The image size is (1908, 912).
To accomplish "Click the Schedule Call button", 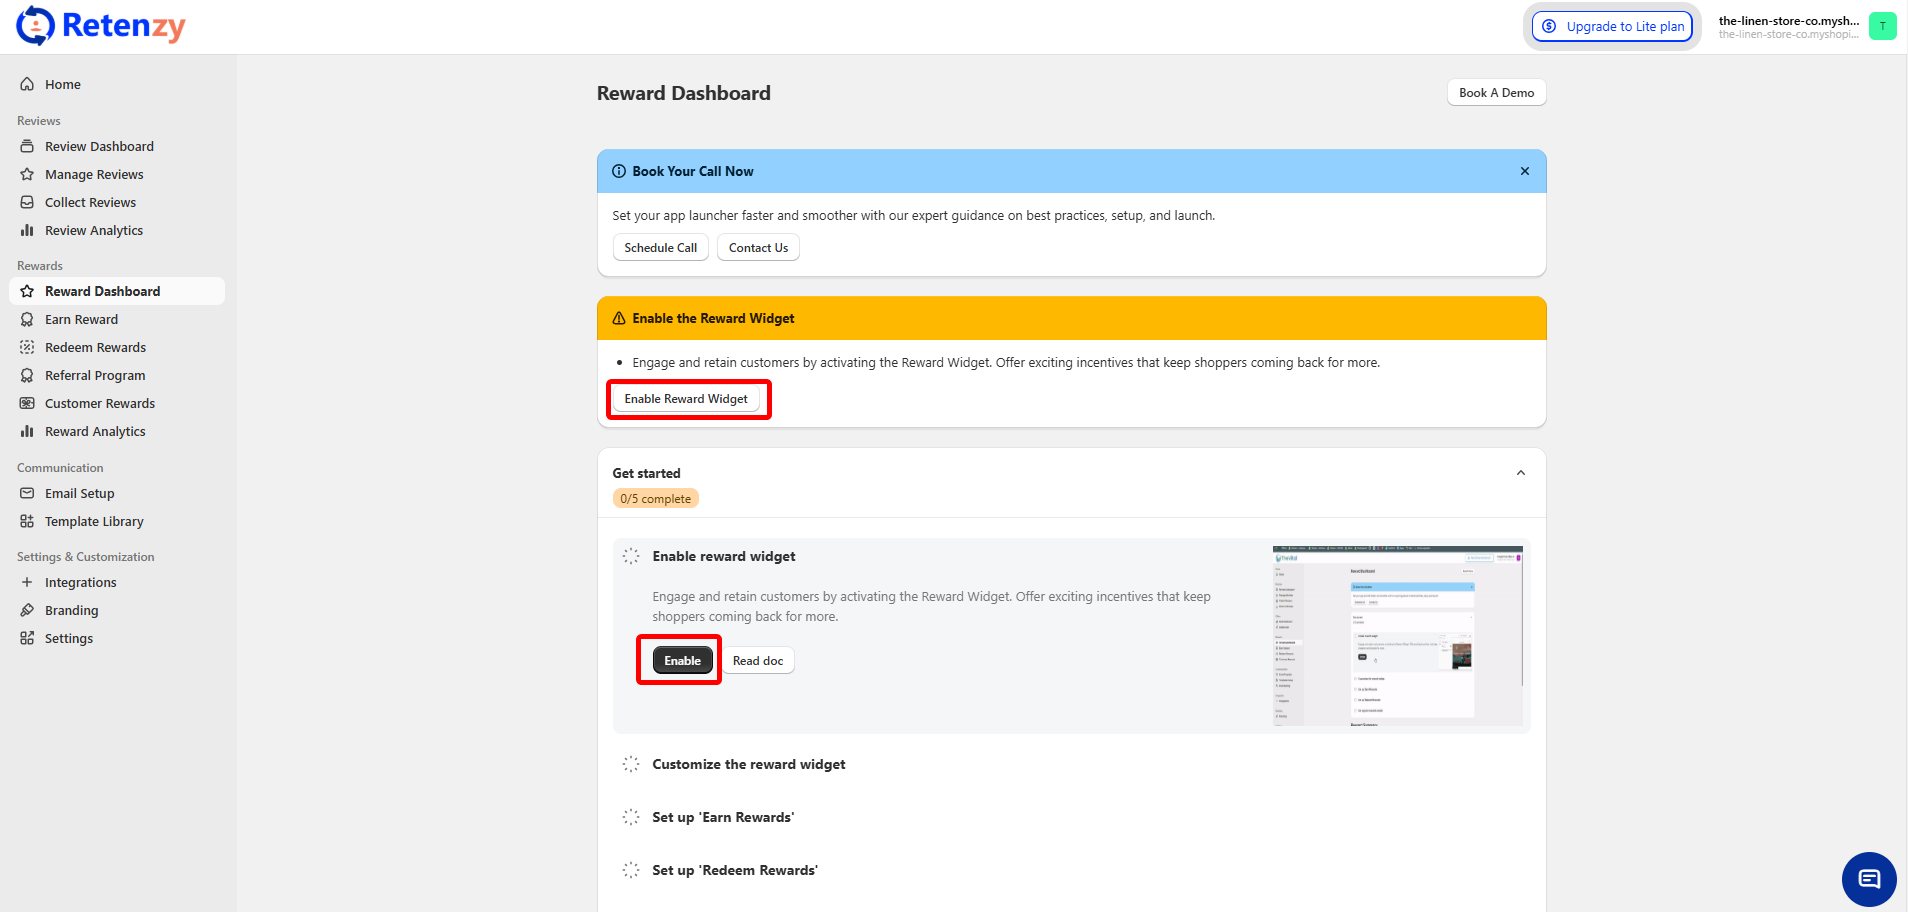I will (660, 248).
